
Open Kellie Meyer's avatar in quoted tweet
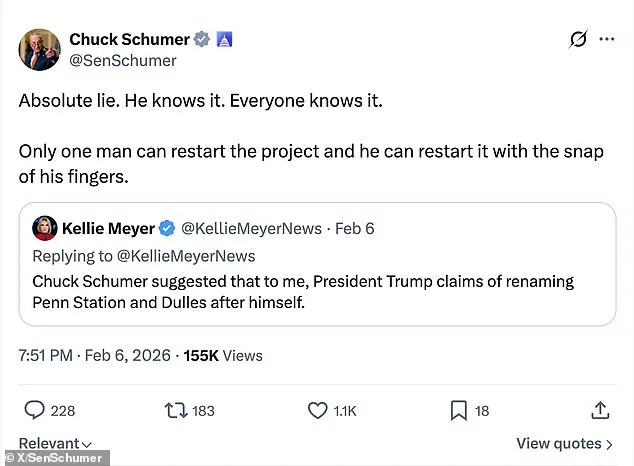point(46,229)
